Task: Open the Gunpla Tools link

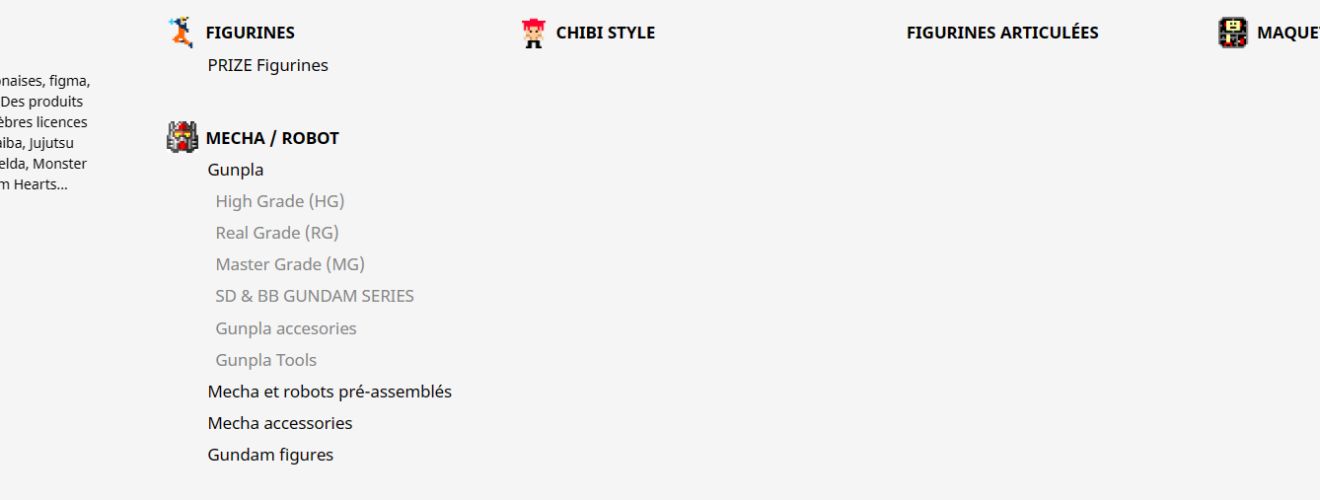Action: pos(266,360)
